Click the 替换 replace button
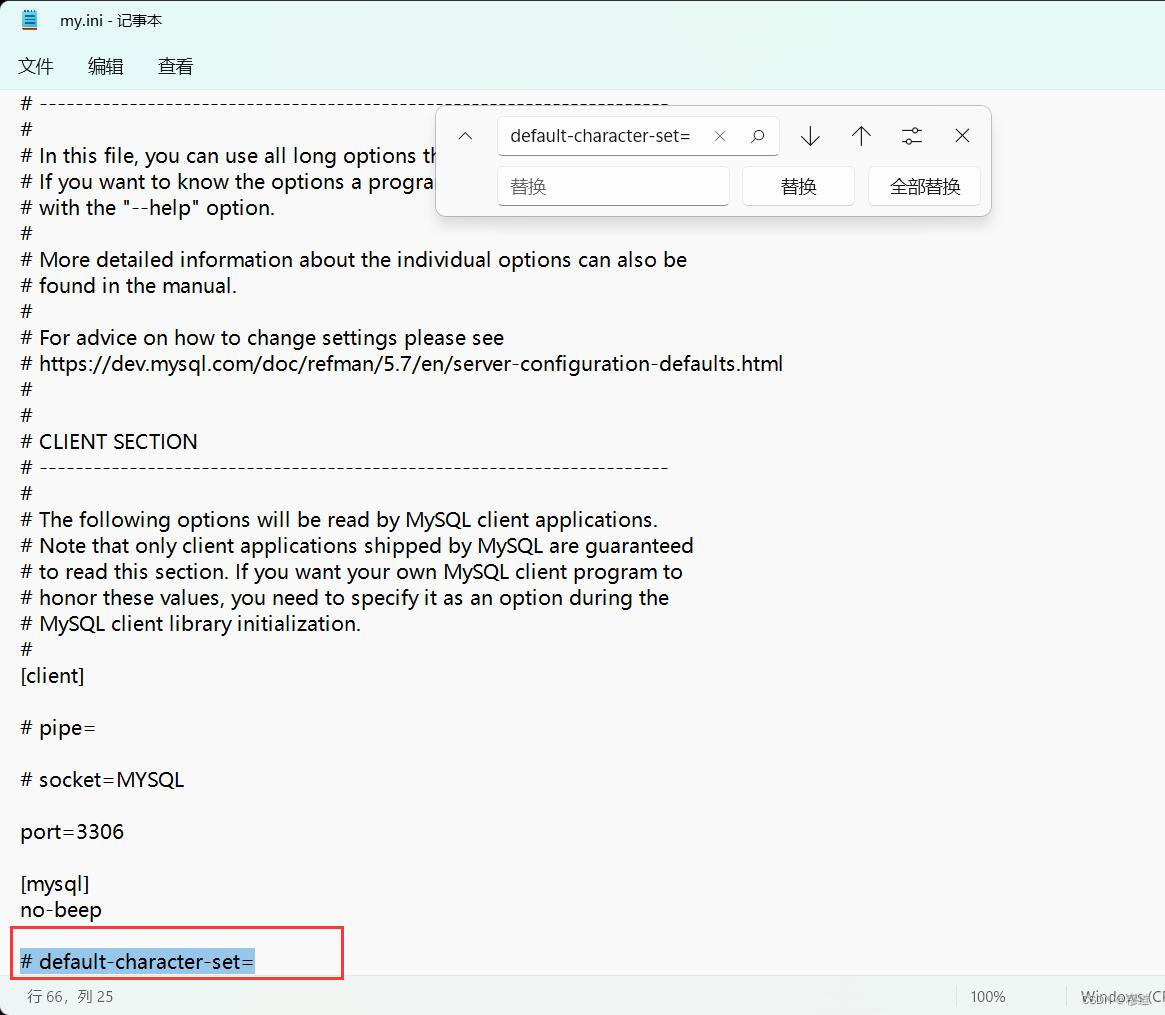 coord(798,186)
